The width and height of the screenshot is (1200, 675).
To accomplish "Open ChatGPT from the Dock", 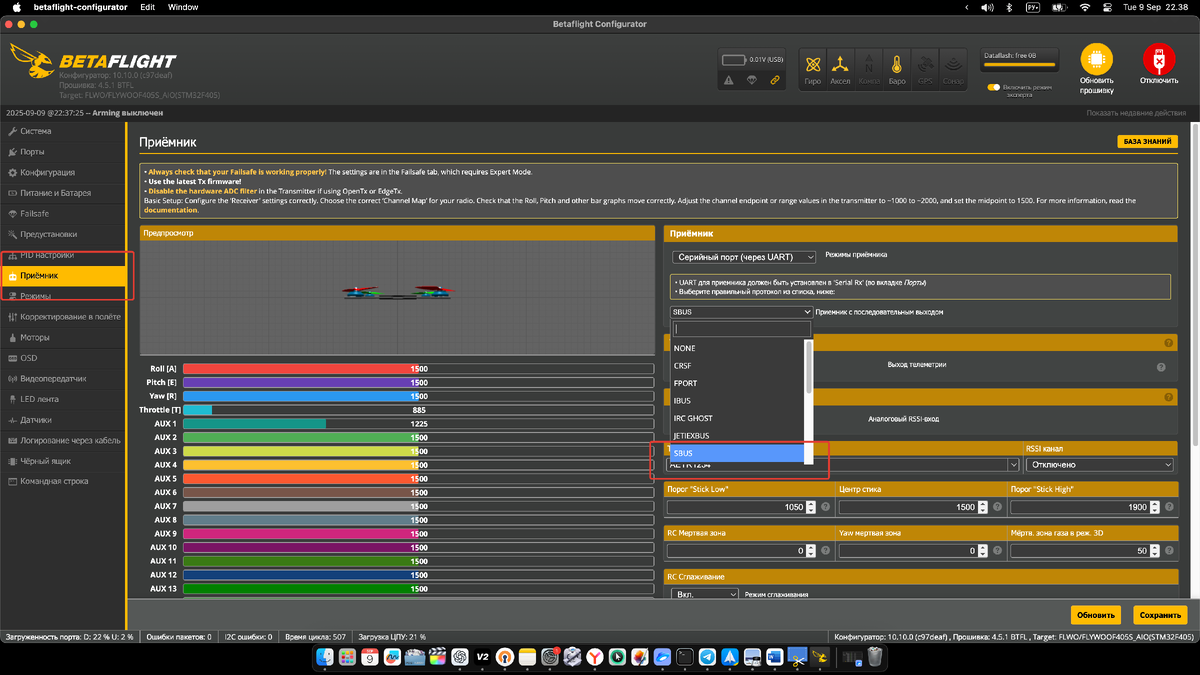I will tap(460, 657).
